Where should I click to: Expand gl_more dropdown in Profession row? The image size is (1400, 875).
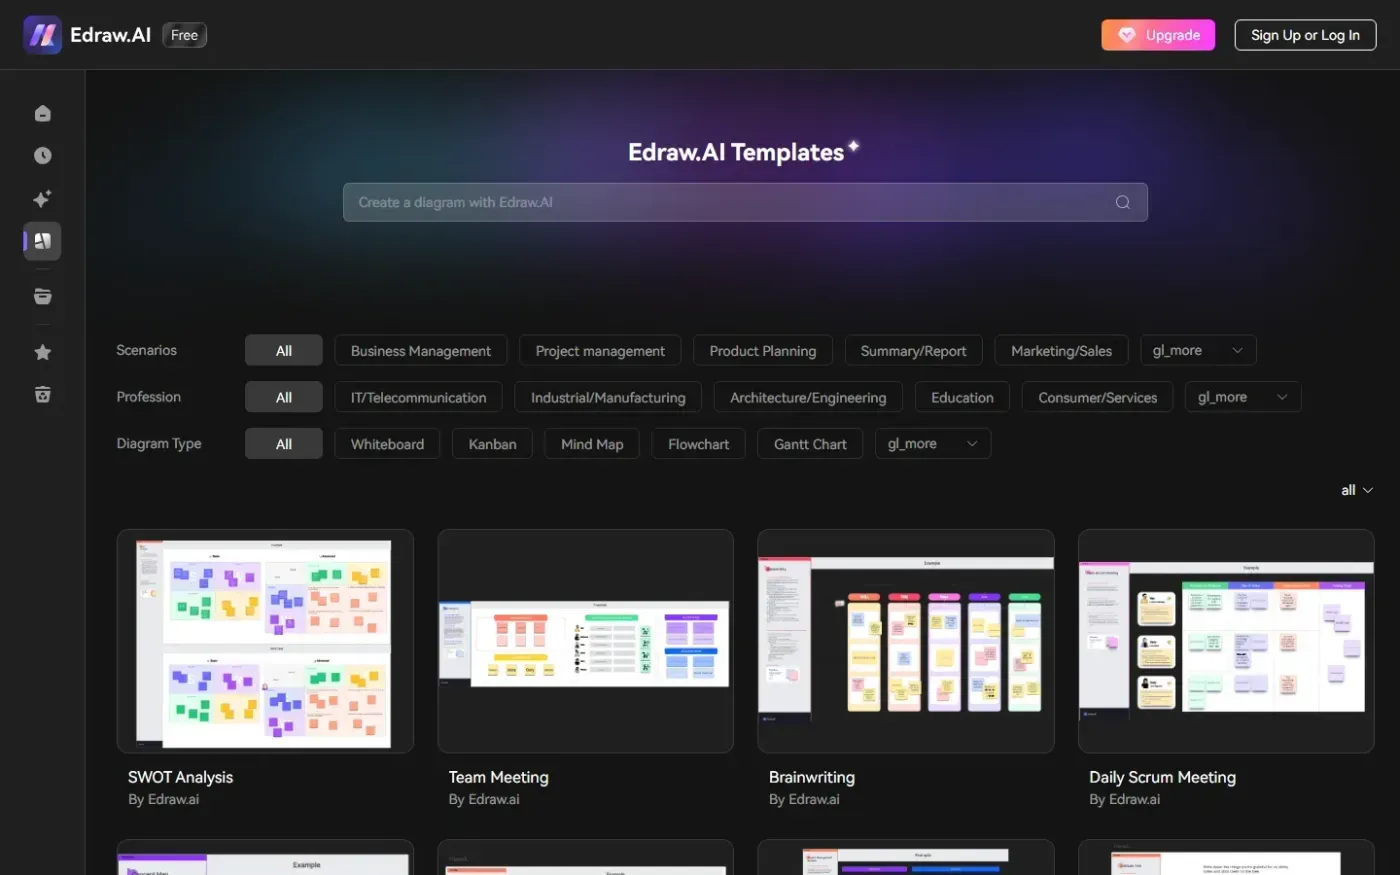(x=1243, y=397)
